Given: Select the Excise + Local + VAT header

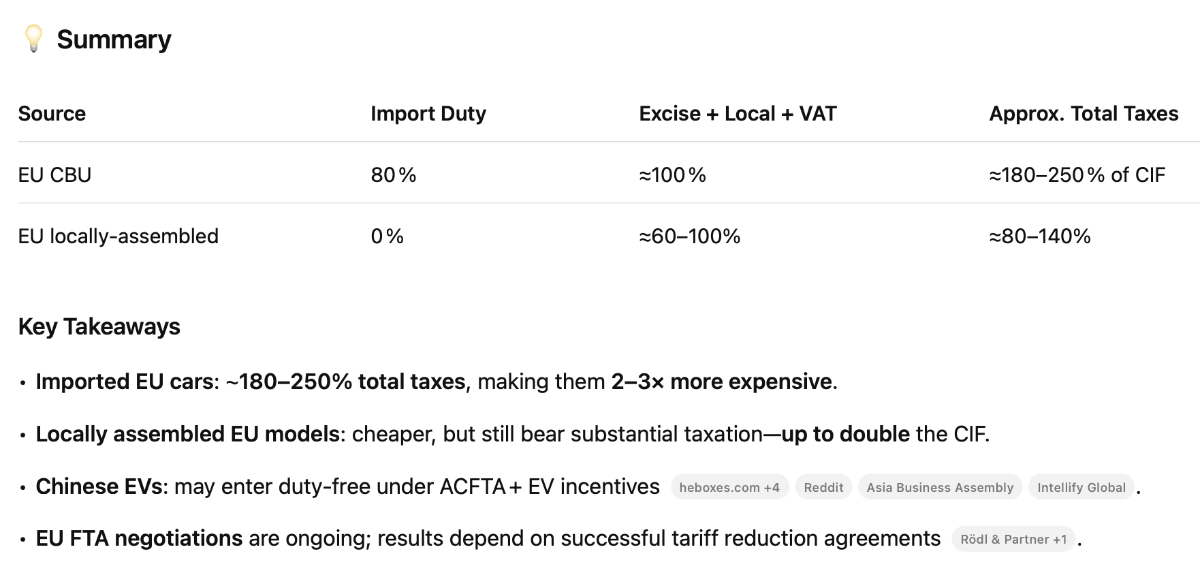Looking at the screenshot, I should pyautogui.click(x=738, y=114).
